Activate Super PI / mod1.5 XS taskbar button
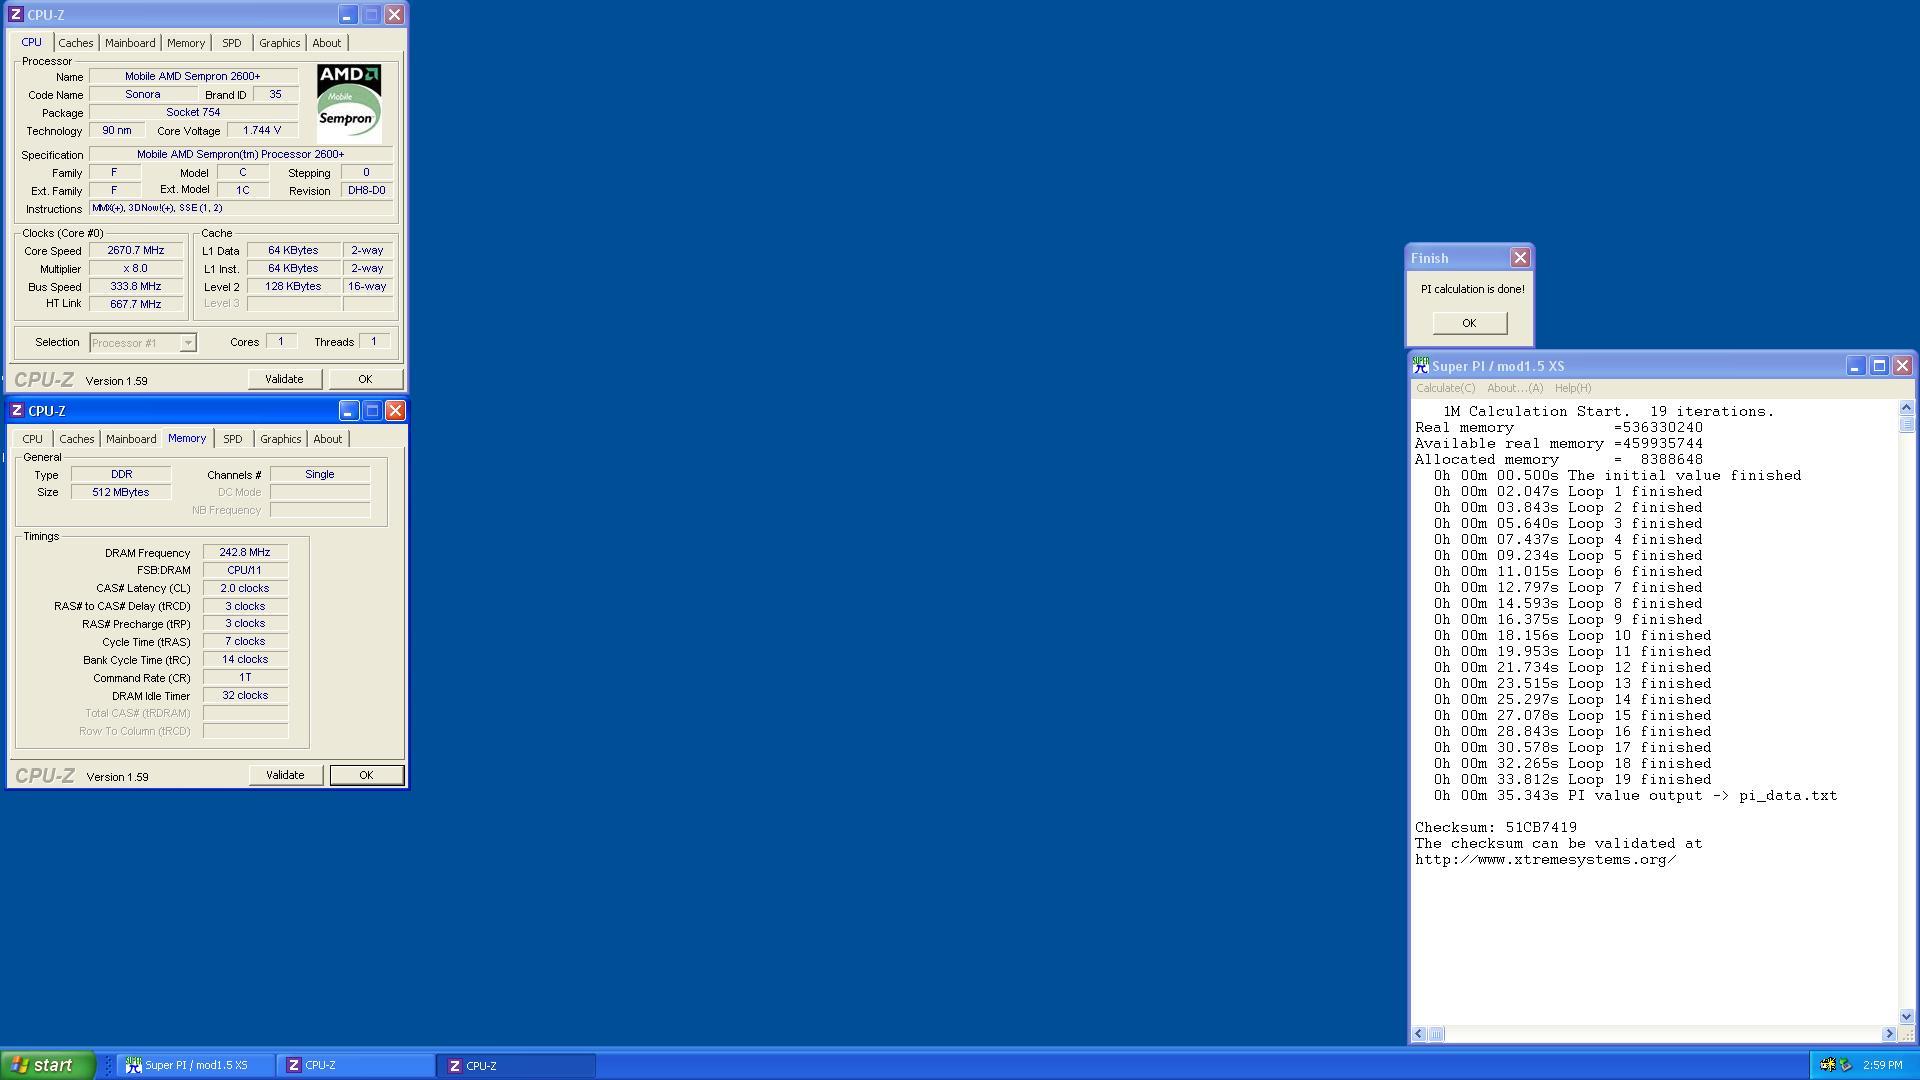Viewport: 1920px width, 1080px height. coord(196,1066)
